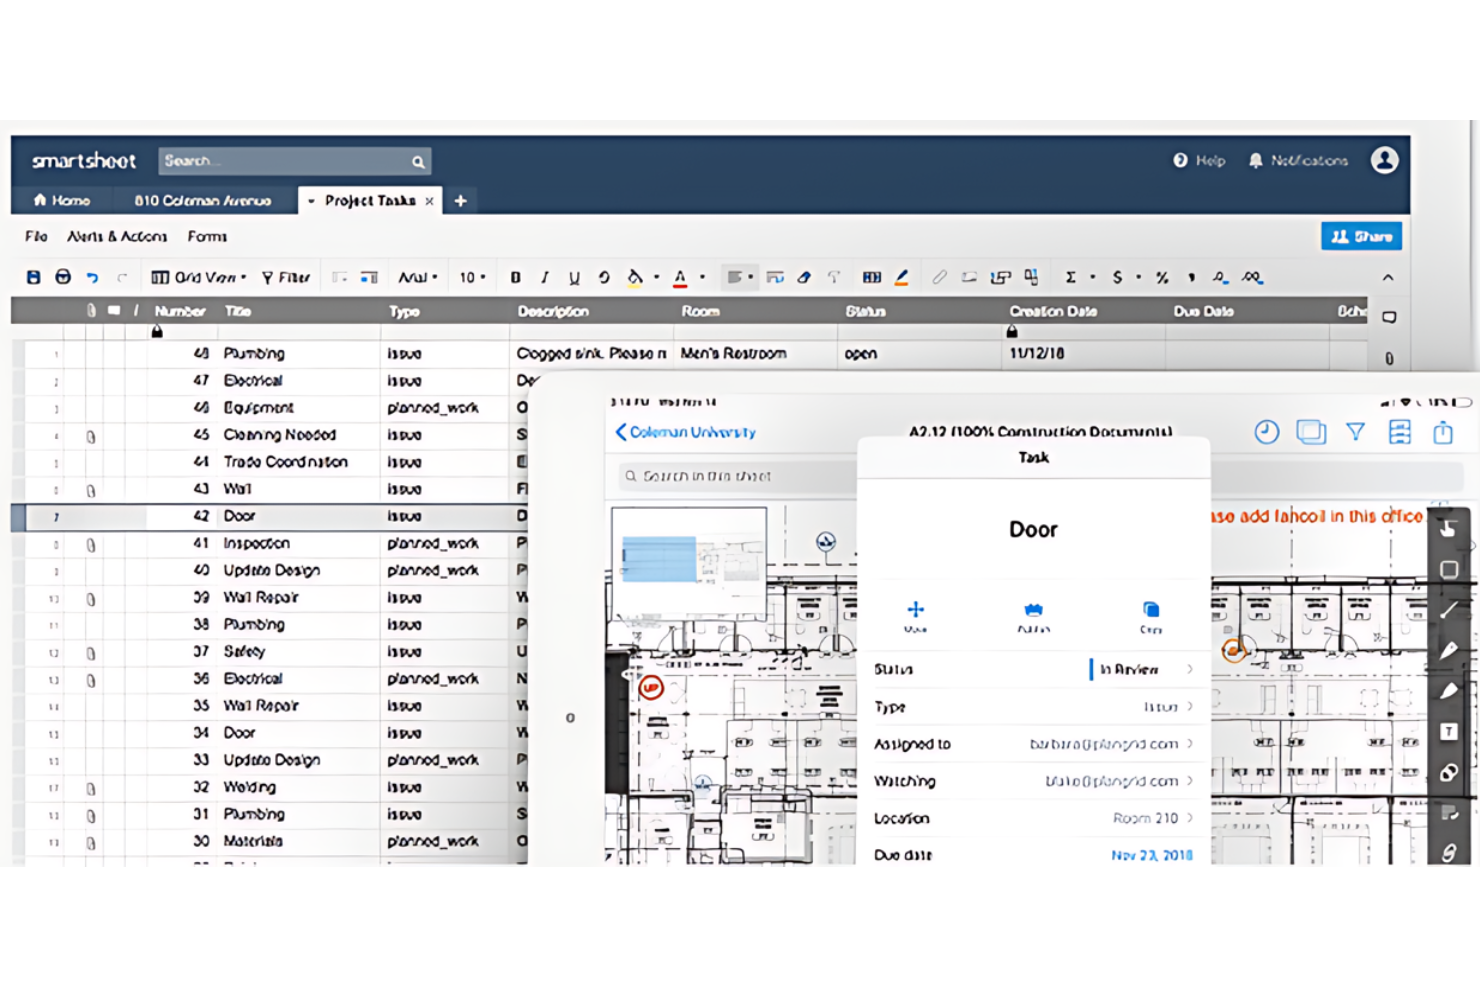Viewport: 1480px width, 987px height.
Task: Expand the Type row chevron
Action: 1190,707
